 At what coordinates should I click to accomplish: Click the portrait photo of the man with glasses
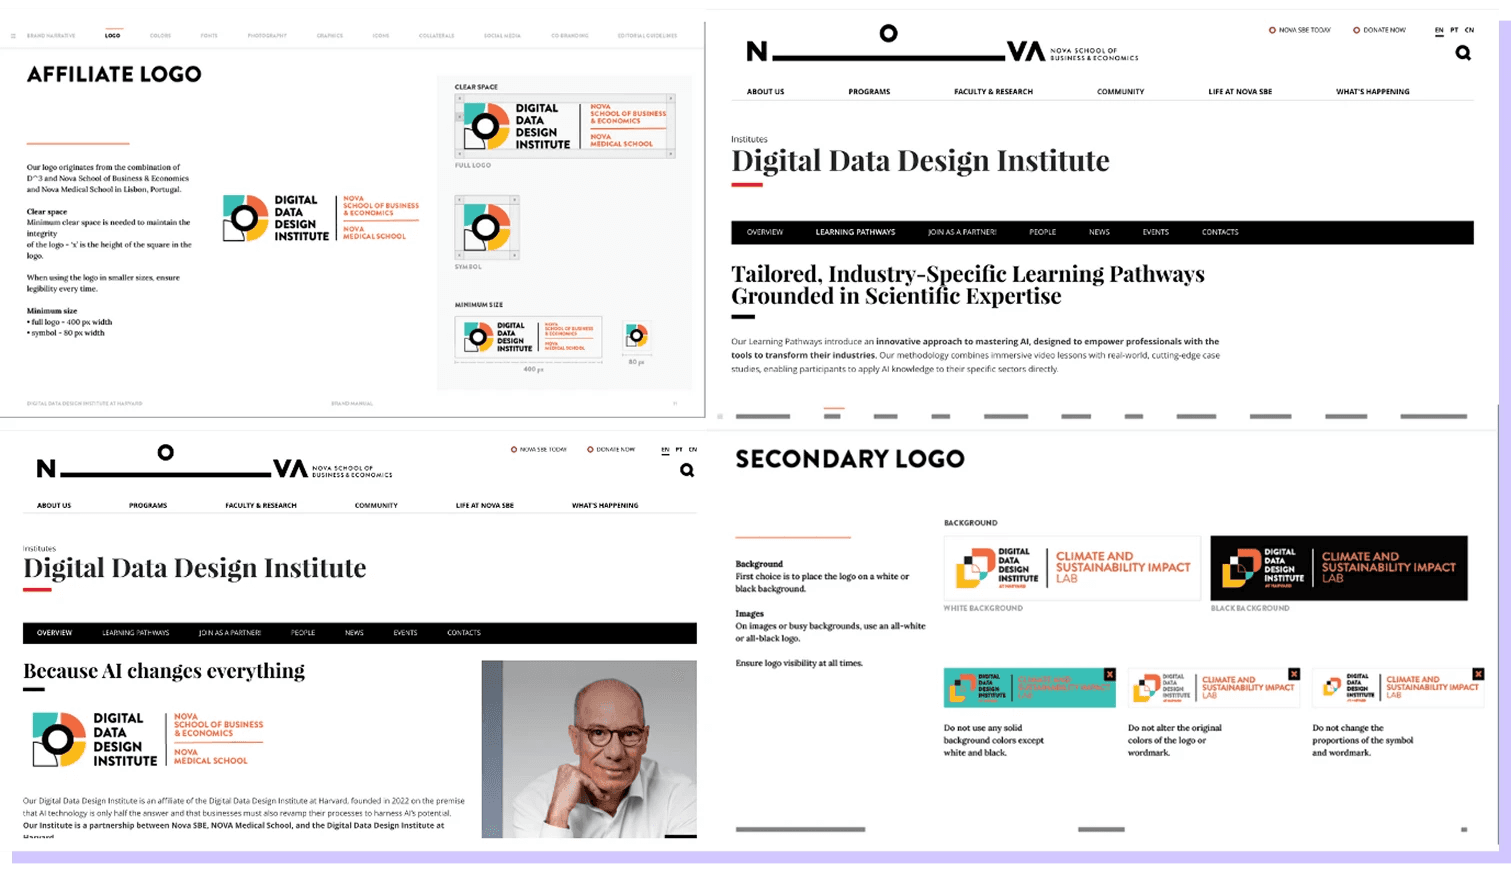point(589,749)
